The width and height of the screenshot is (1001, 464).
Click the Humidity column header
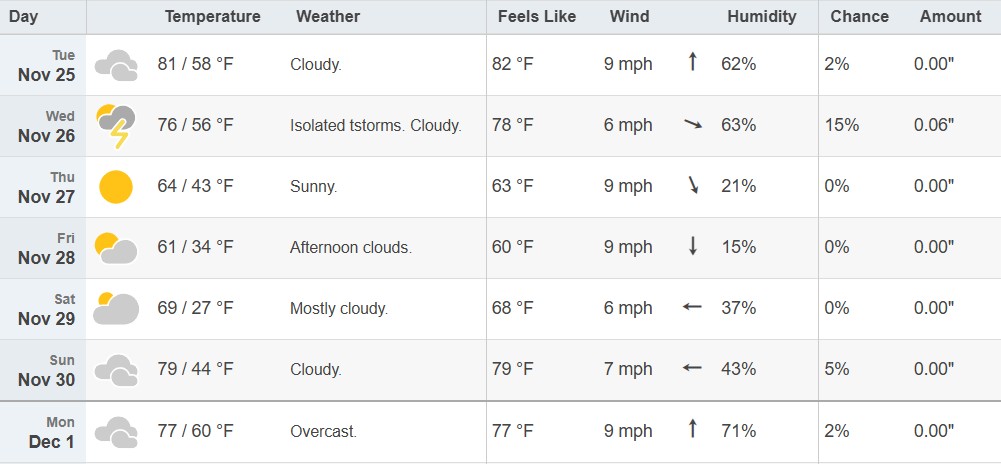click(762, 16)
